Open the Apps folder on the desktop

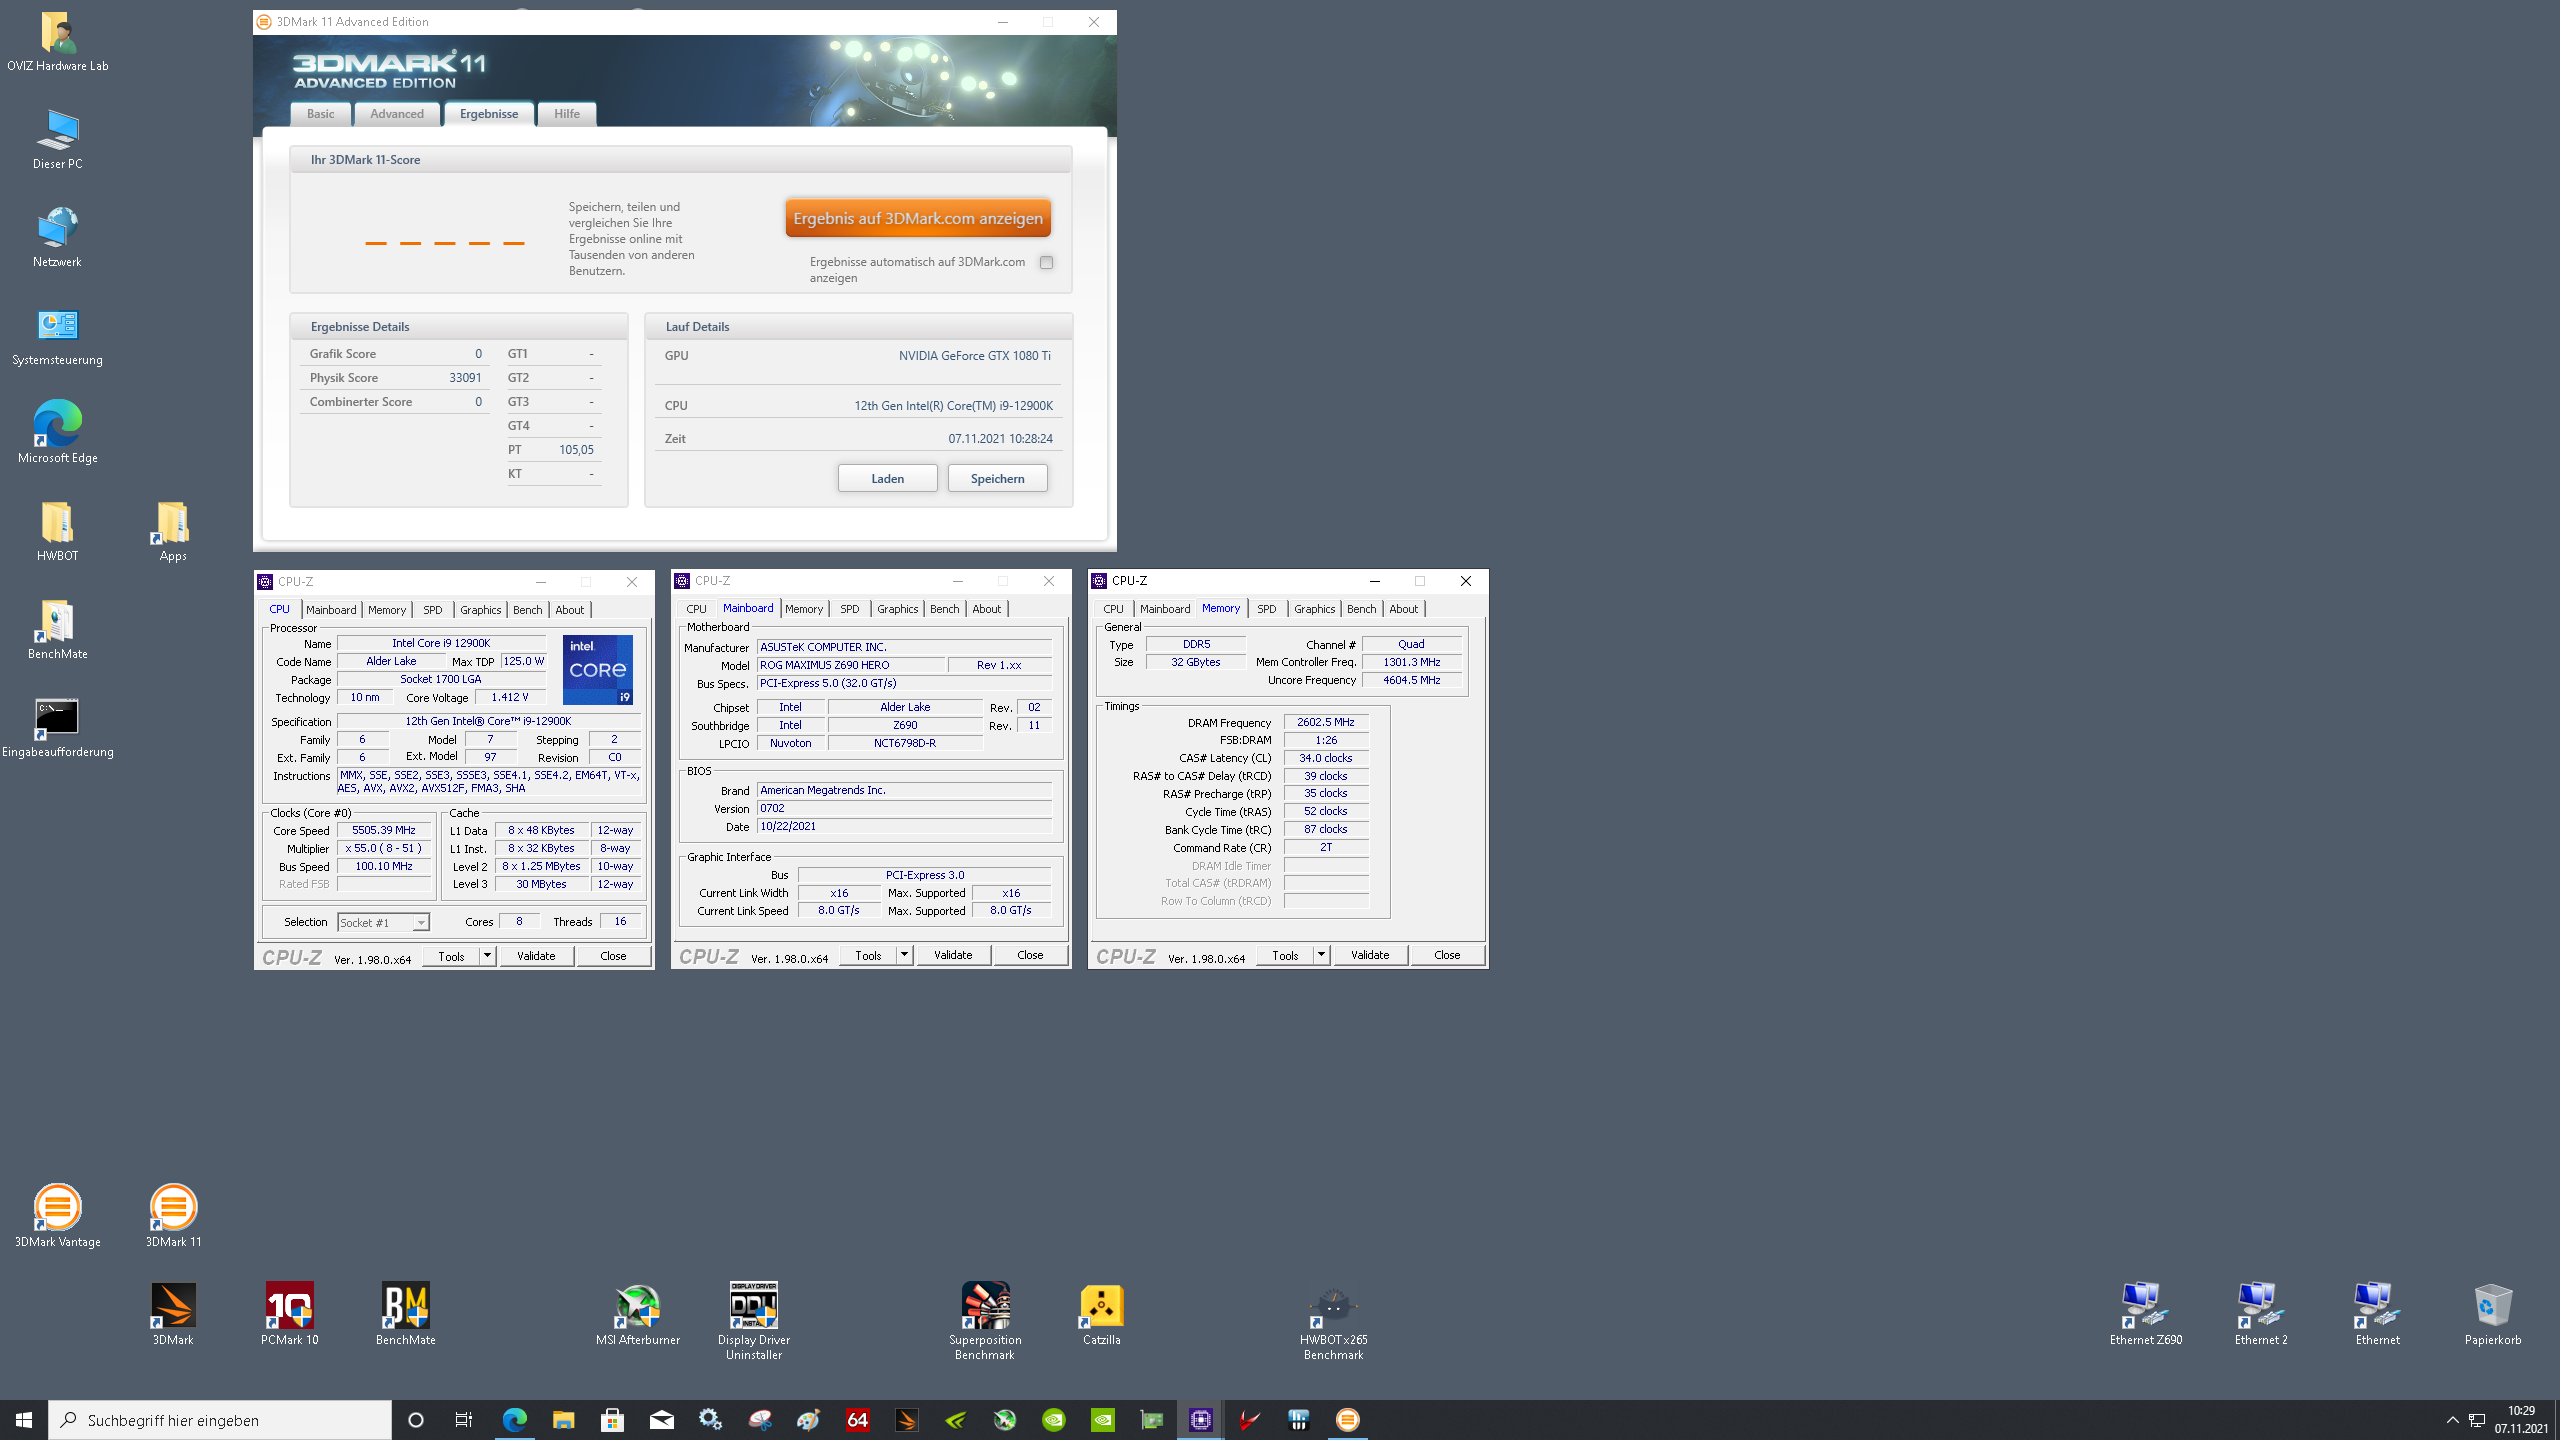pyautogui.click(x=173, y=531)
